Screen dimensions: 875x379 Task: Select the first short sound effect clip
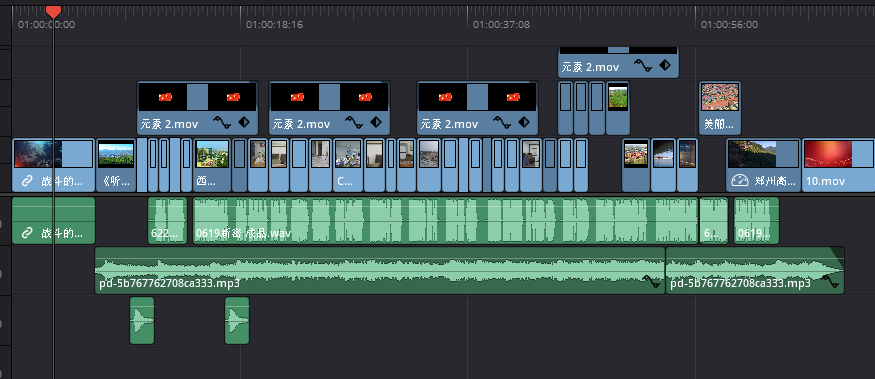142,320
